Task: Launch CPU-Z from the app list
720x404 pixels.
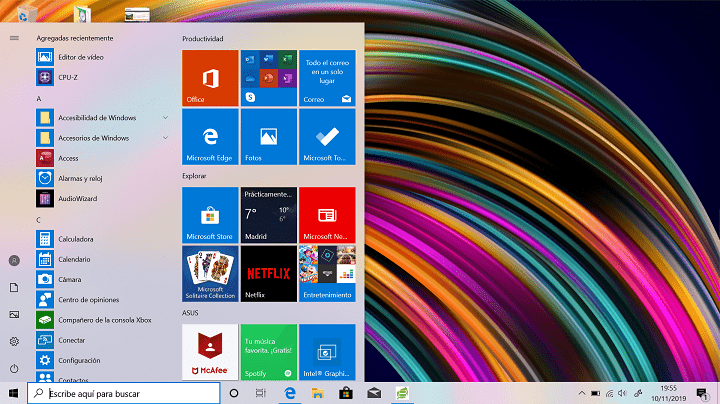Action: tap(103, 77)
